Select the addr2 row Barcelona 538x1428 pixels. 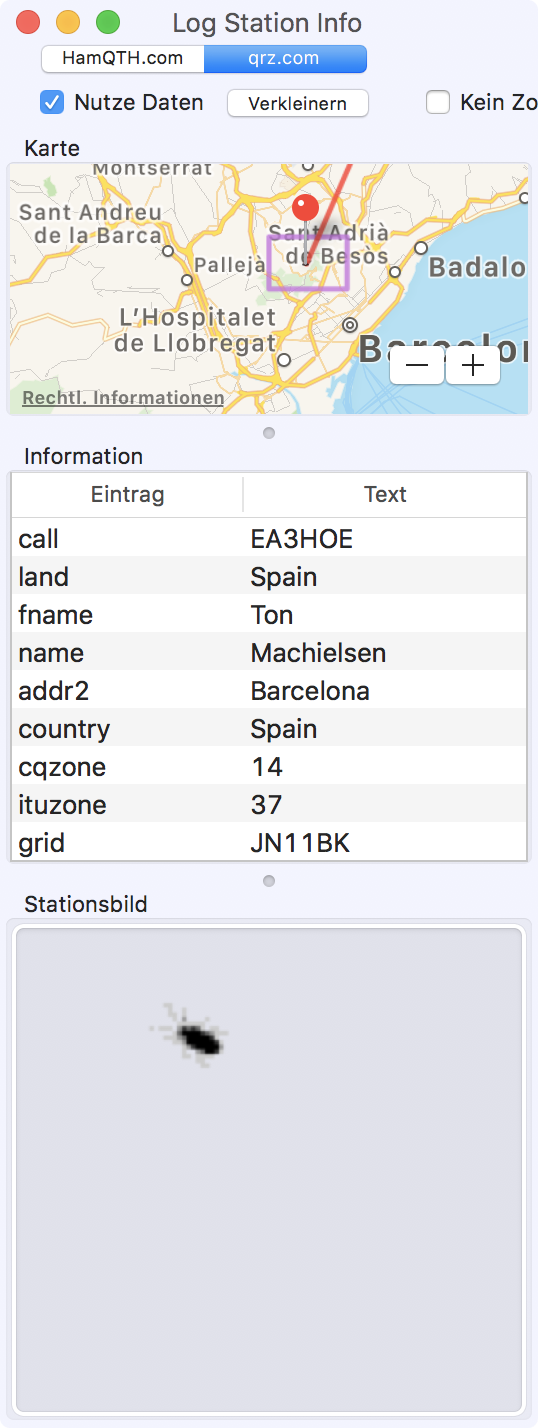269,691
